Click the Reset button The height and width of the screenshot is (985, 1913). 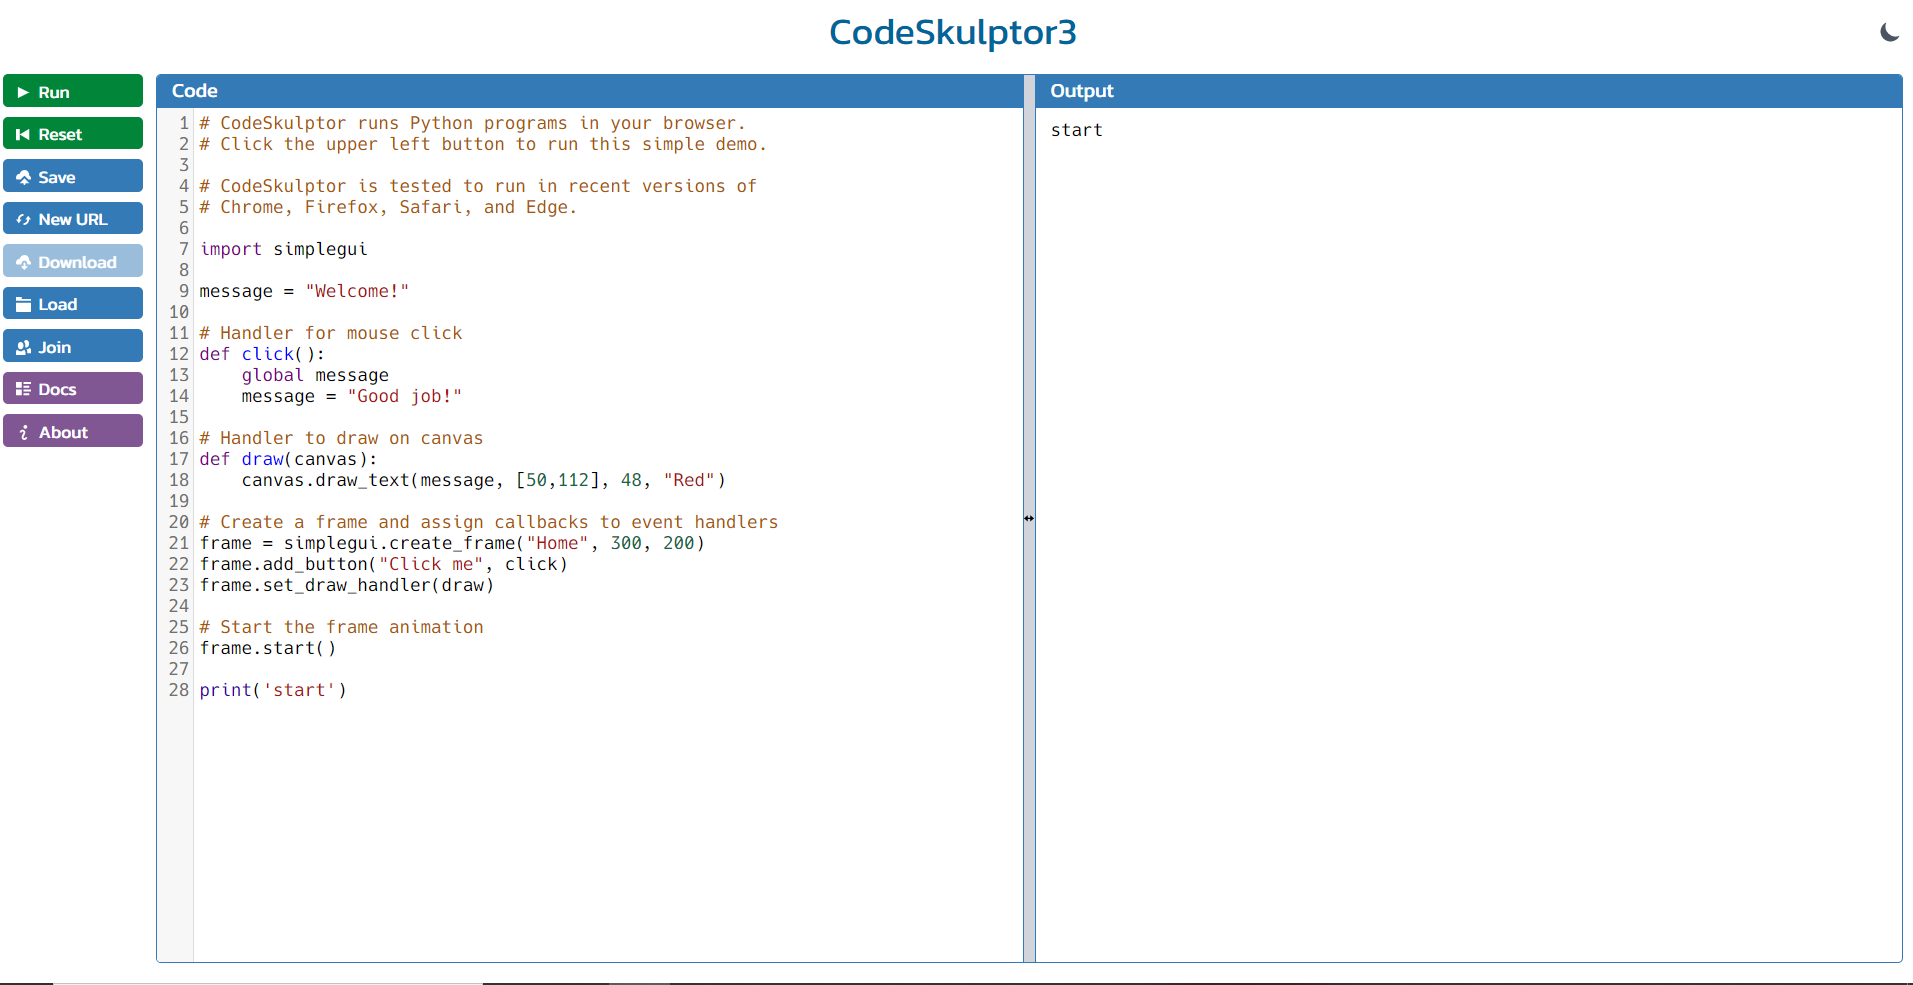(73, 134)
